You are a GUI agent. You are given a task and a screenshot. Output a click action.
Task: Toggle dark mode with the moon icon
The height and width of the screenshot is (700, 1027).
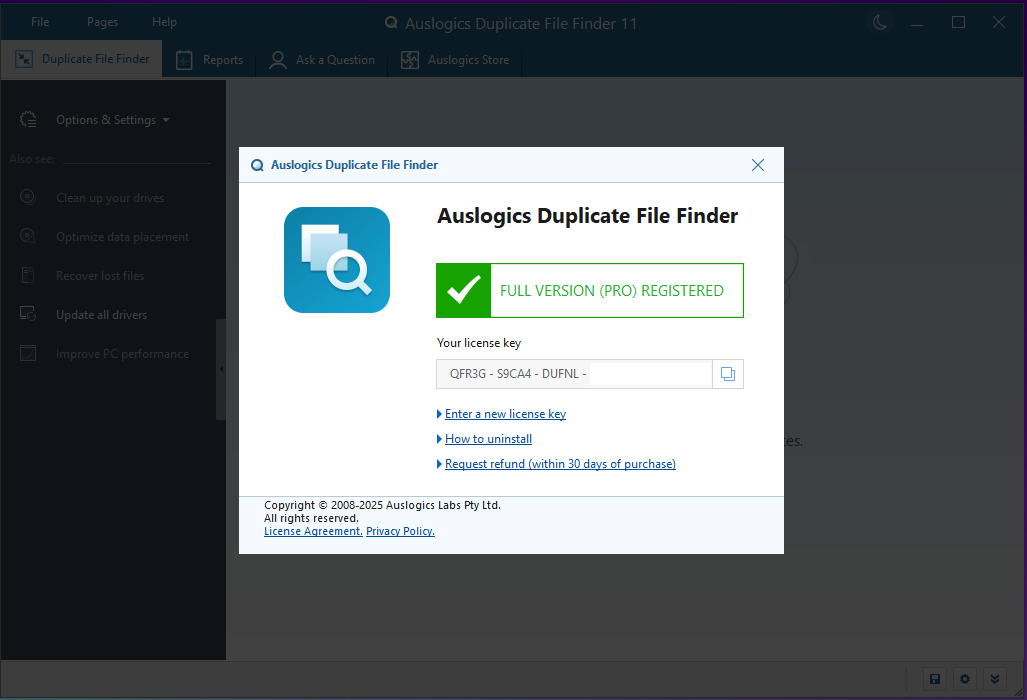tap(880, 22)
